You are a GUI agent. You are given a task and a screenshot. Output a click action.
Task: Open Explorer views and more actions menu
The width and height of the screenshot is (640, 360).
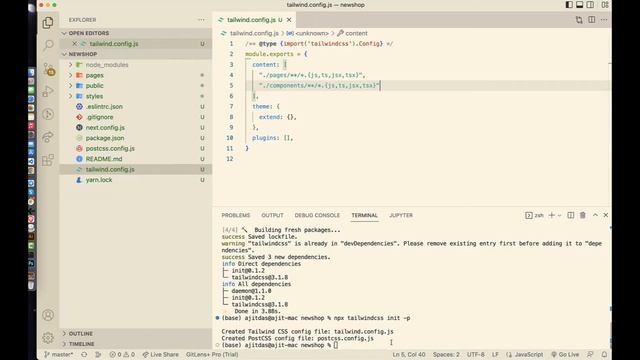pos(201,20)
